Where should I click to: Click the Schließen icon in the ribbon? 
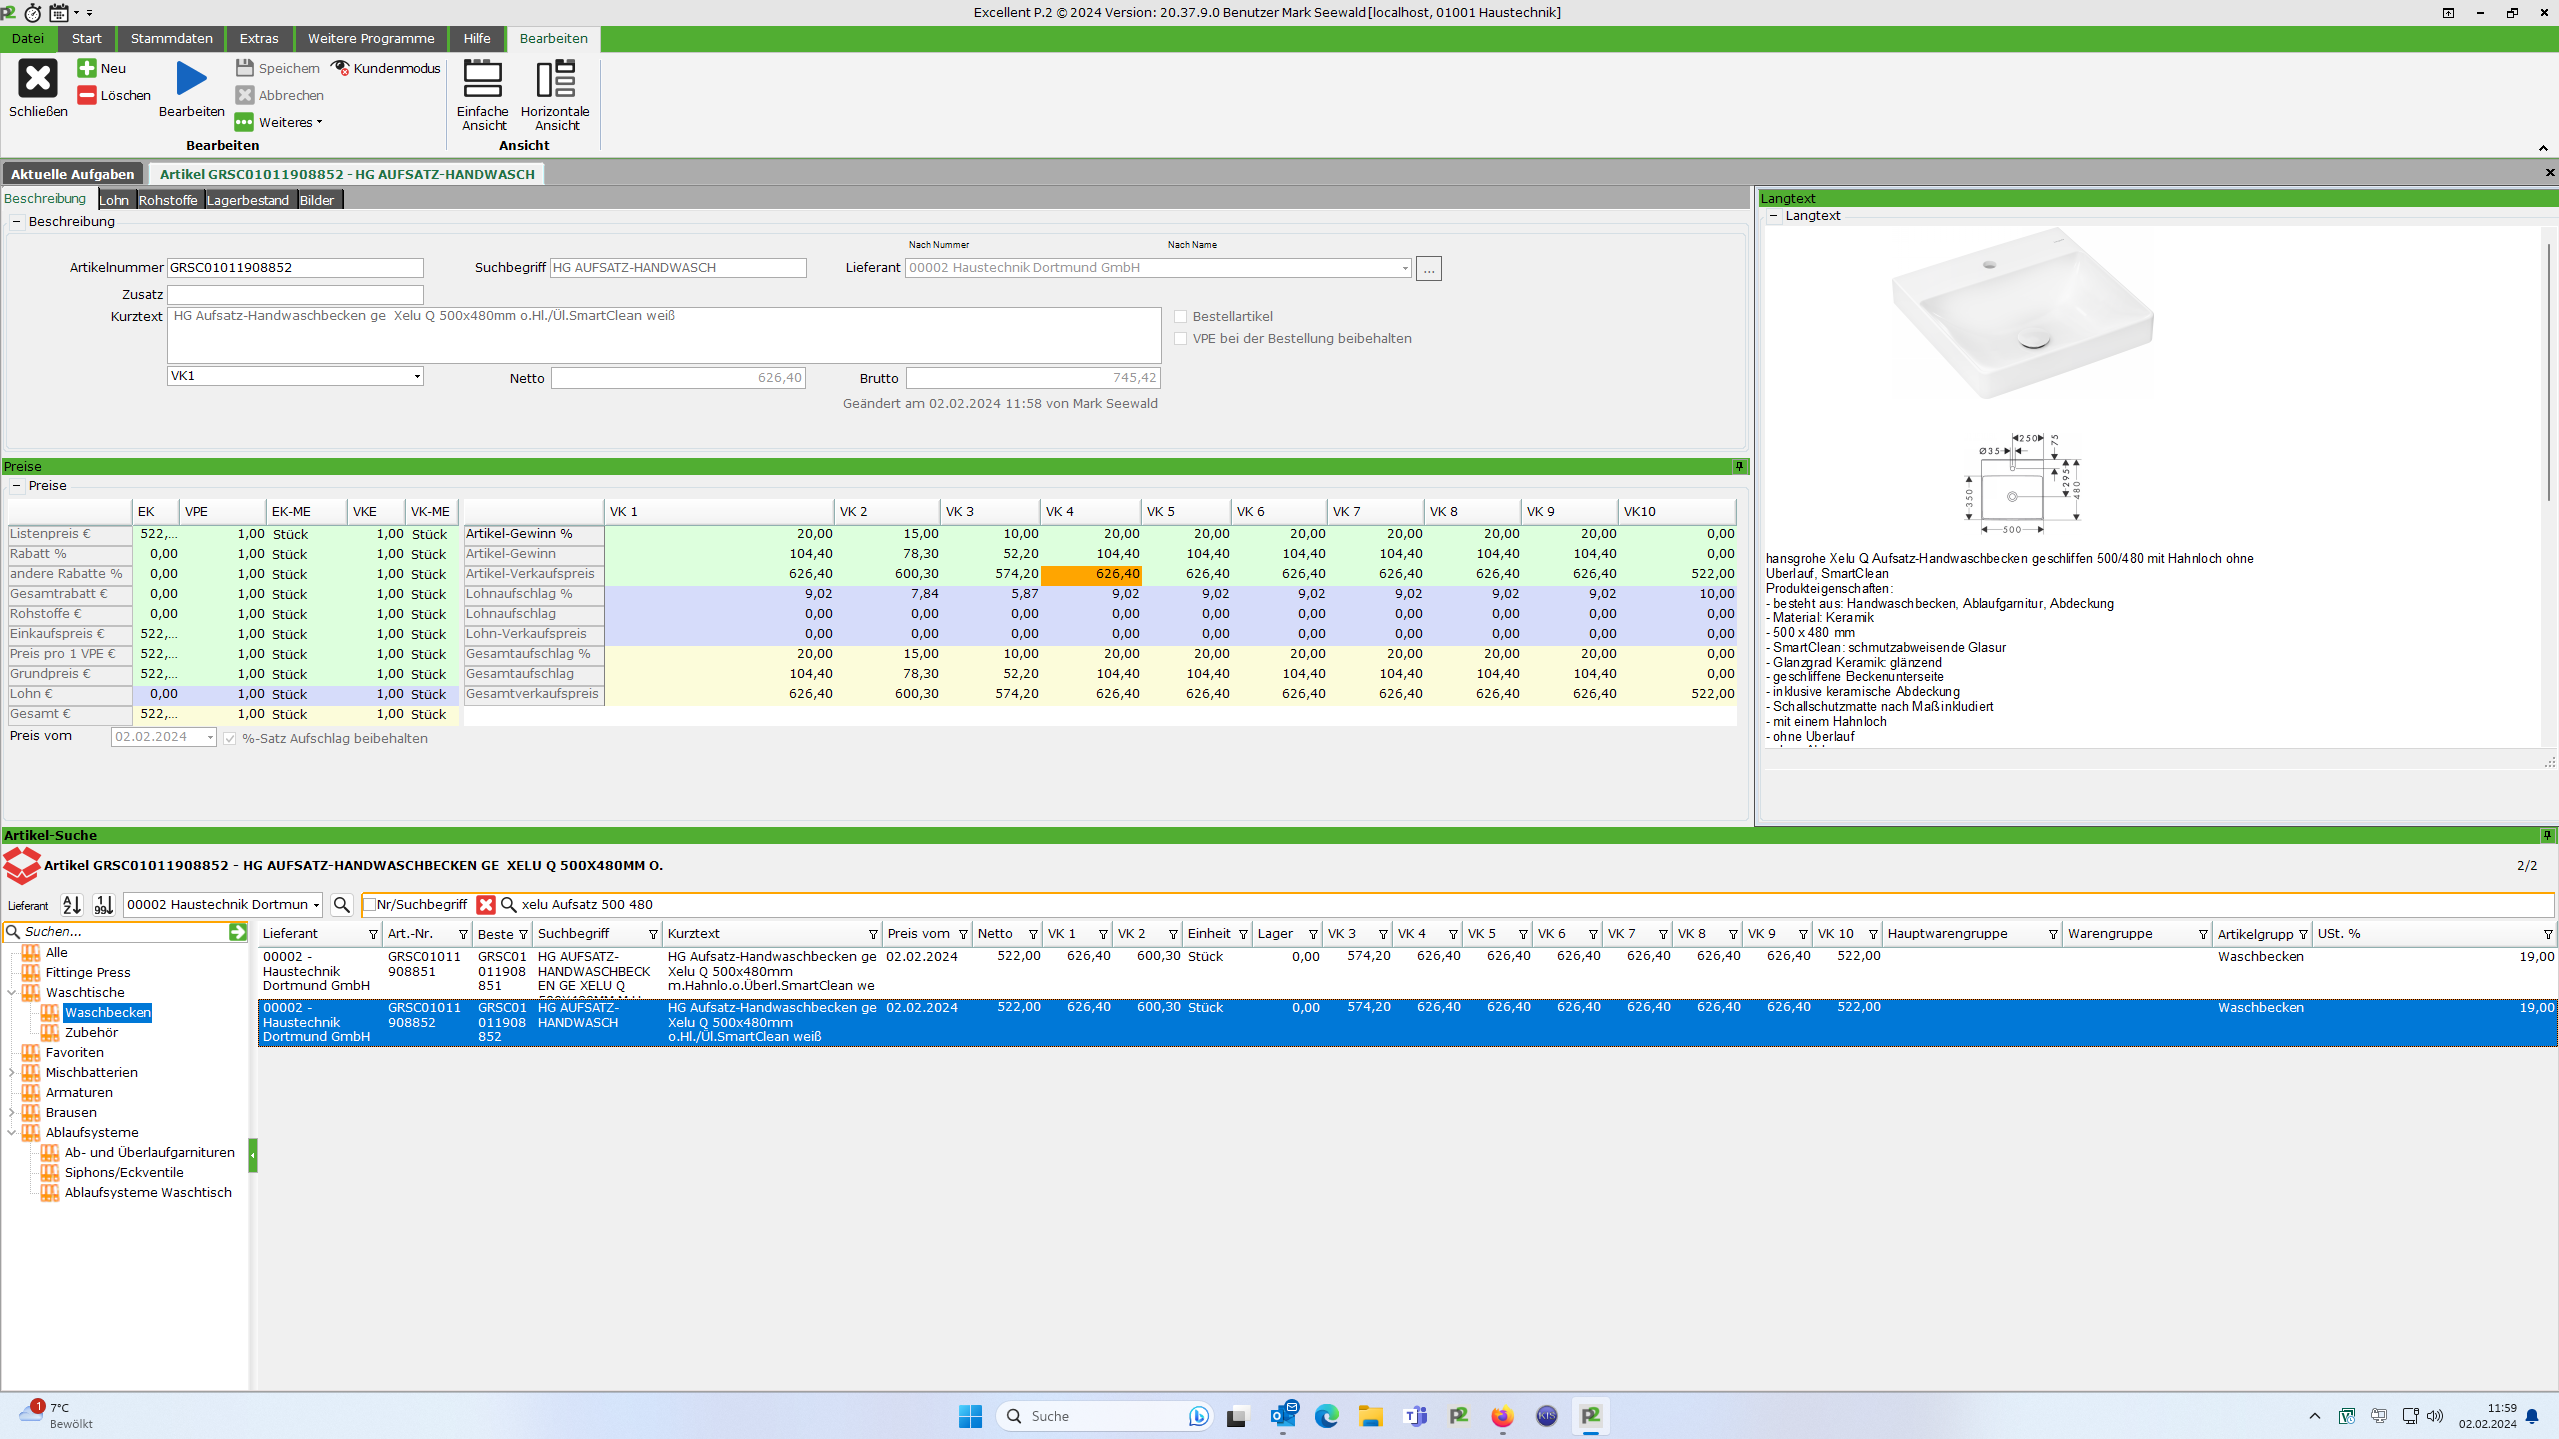click(38, 78)
